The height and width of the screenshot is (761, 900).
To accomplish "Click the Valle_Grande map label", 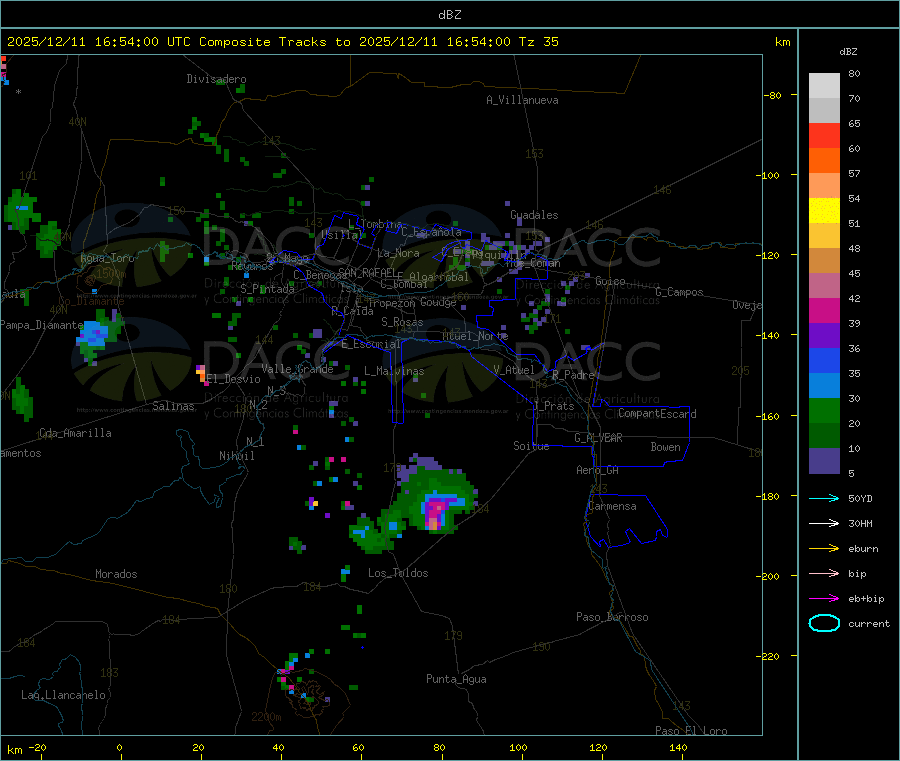I will pos(297,369).
